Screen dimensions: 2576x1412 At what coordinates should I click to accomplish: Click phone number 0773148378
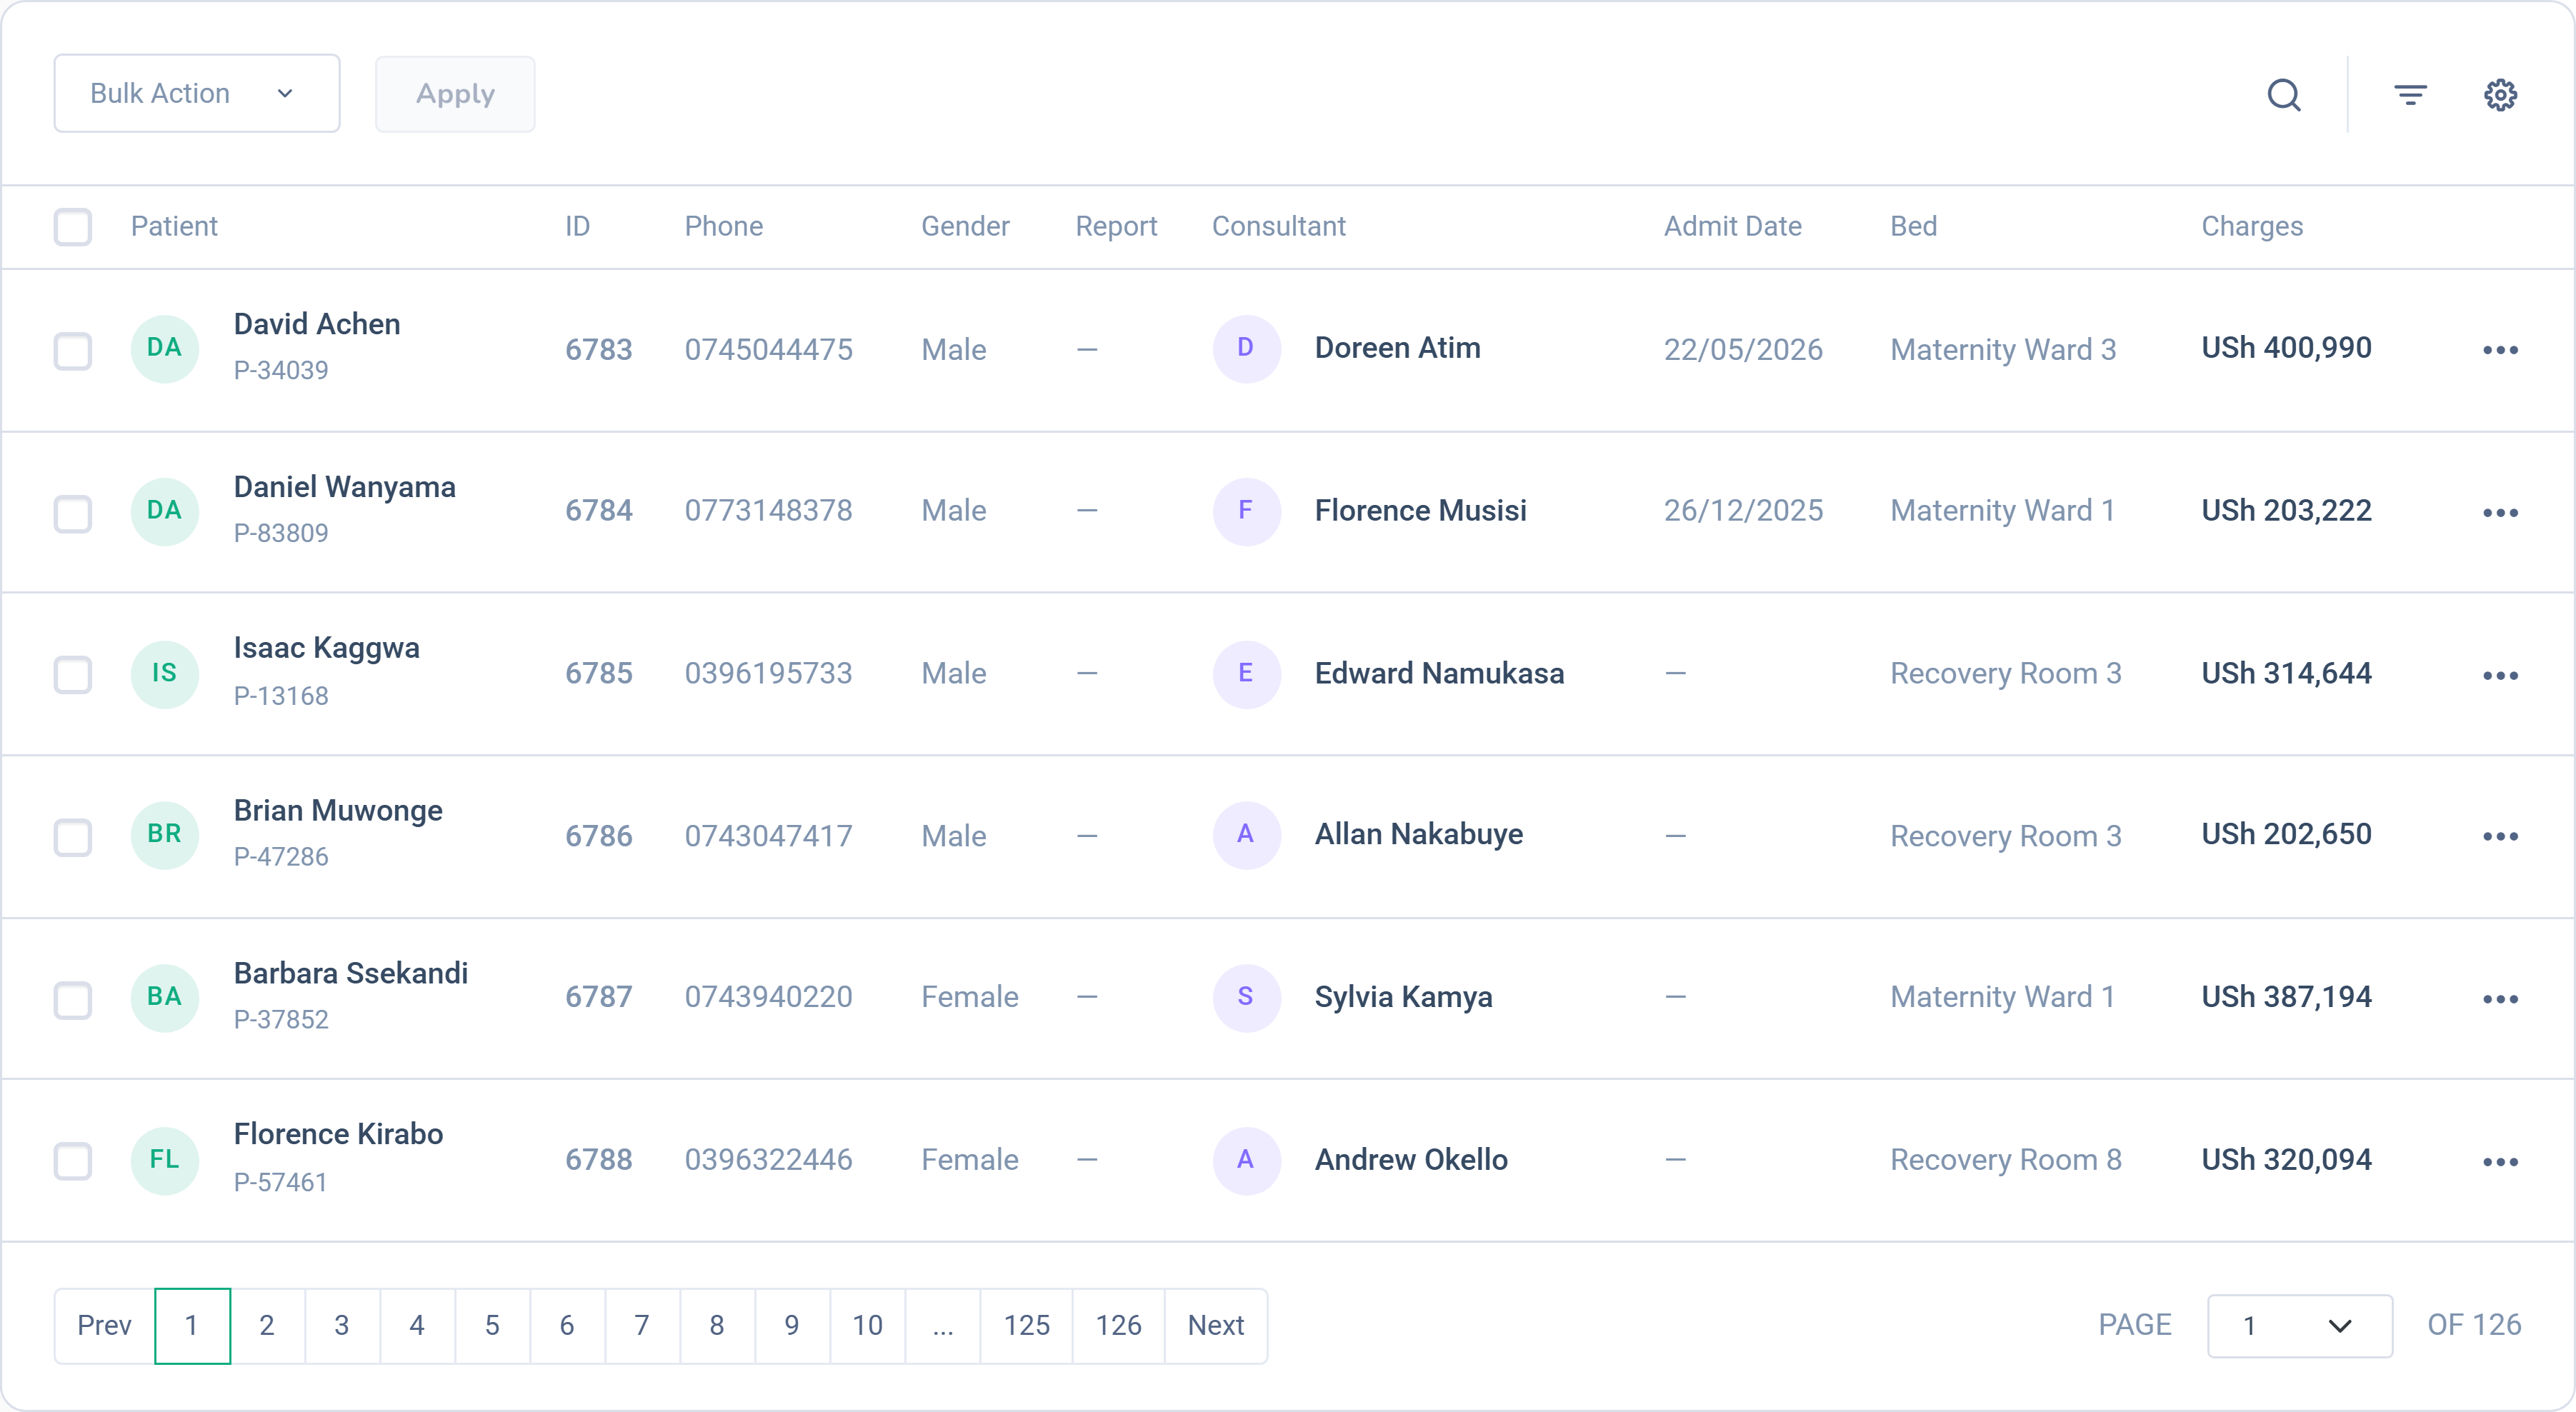[x=769, y=511]
